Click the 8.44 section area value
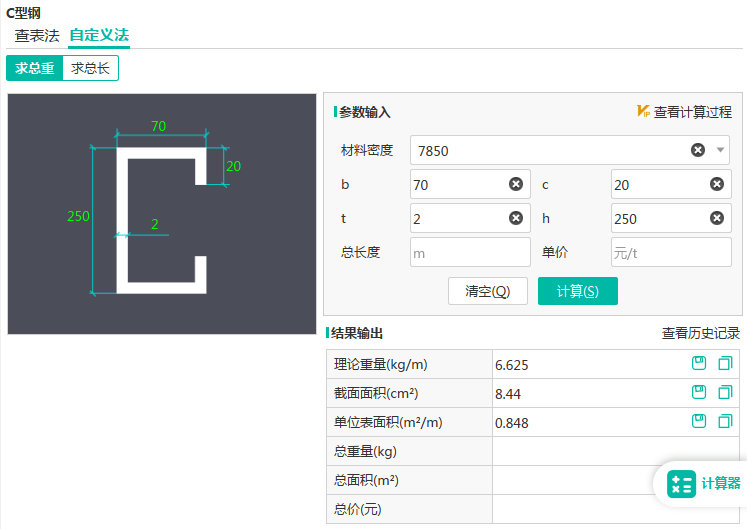Image resolution: width=747 pixels, height=529 pixels. (508, 394)
